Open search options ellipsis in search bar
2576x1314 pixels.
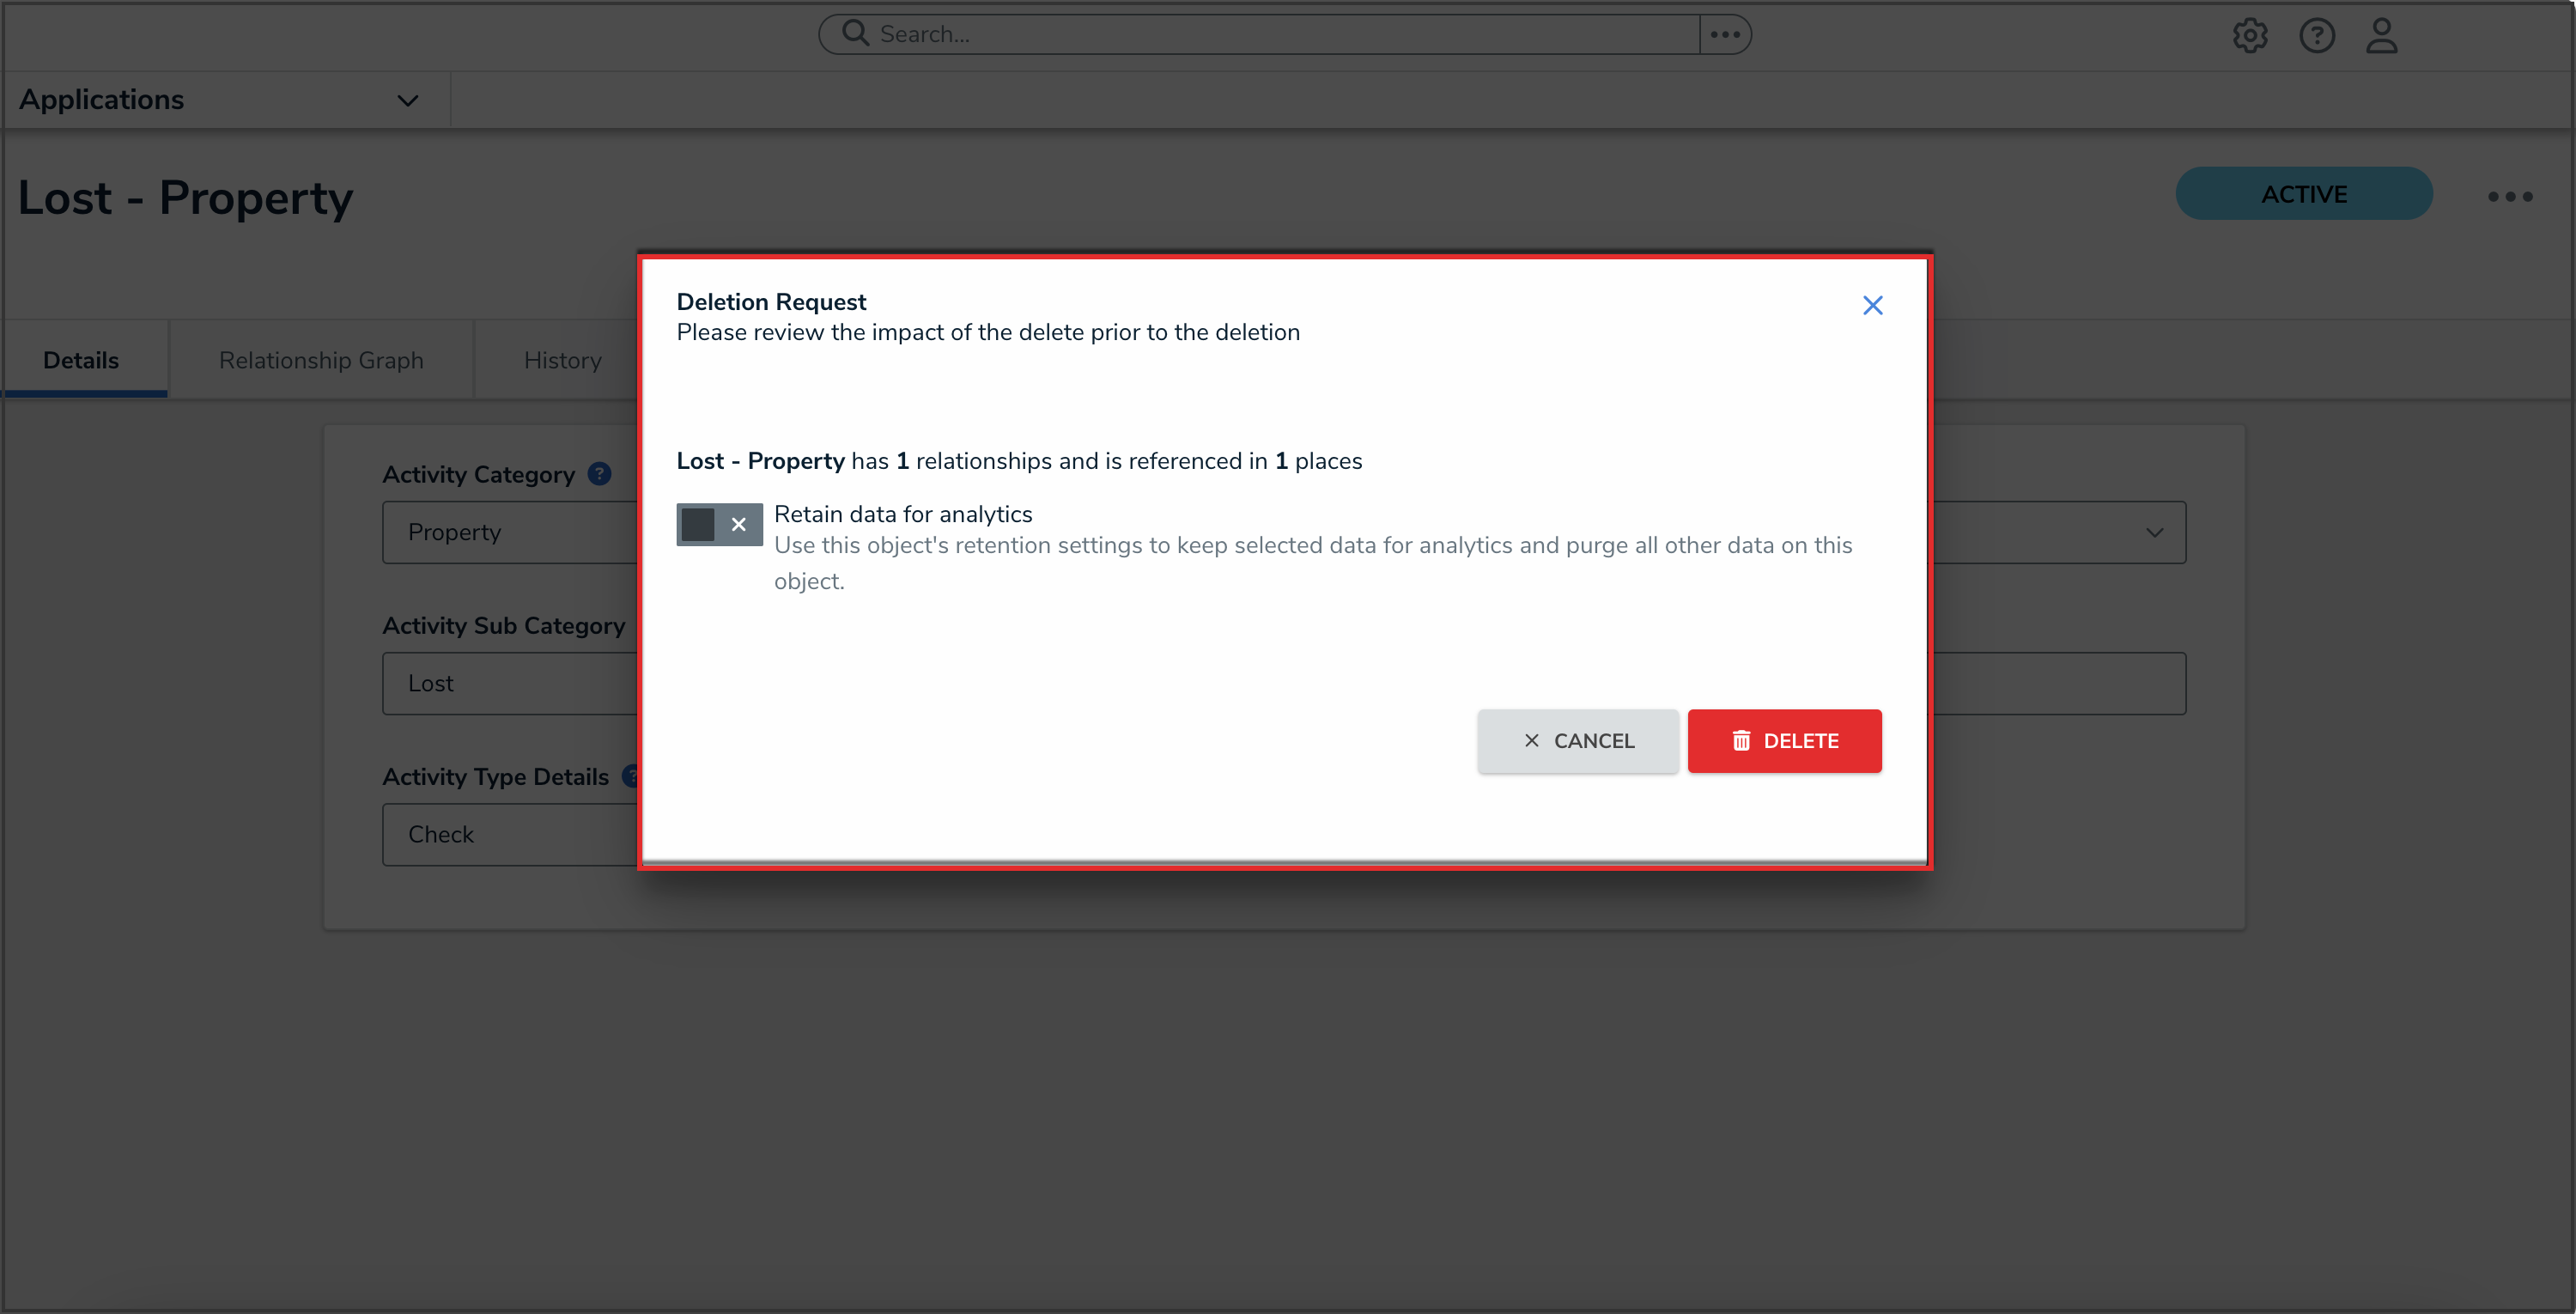pos(1725,34)
